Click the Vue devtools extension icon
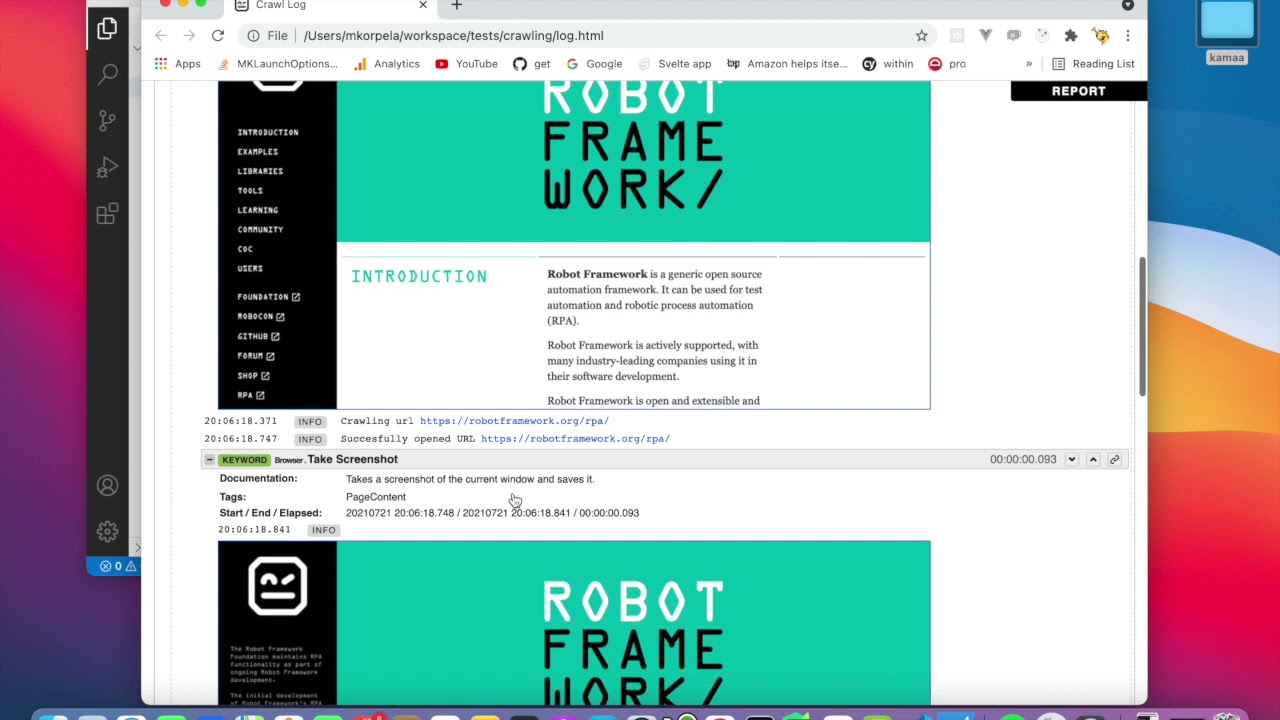This screenshot has height=720, width=1280. (985, 35)
